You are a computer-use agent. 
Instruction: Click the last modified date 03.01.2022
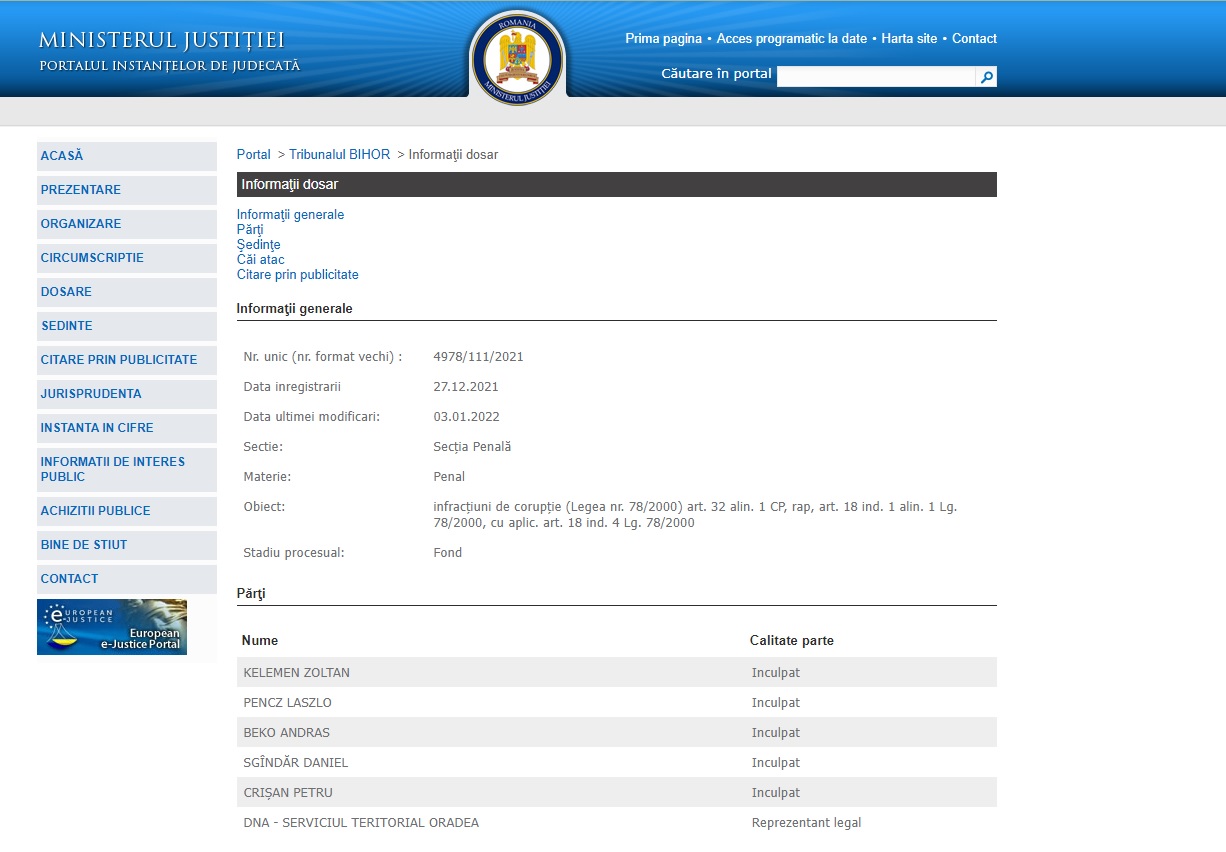[x=466, y=417]
